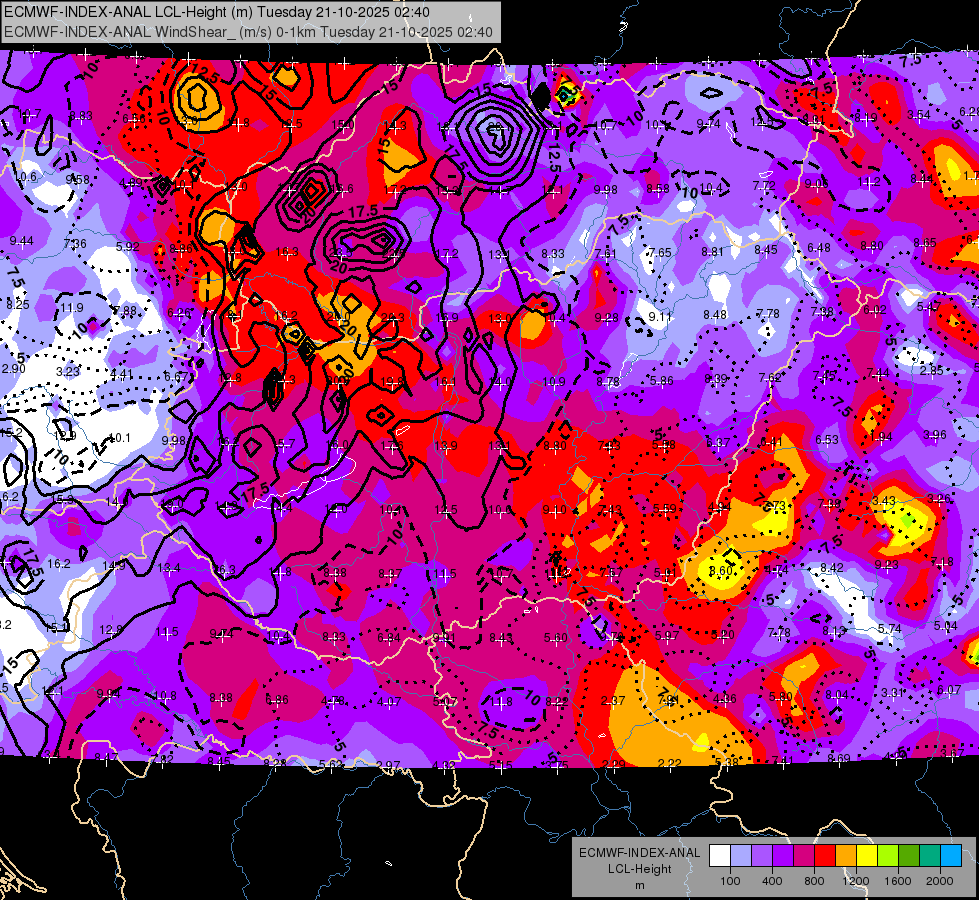Select the 9.11 grid value

pos(660,317)
